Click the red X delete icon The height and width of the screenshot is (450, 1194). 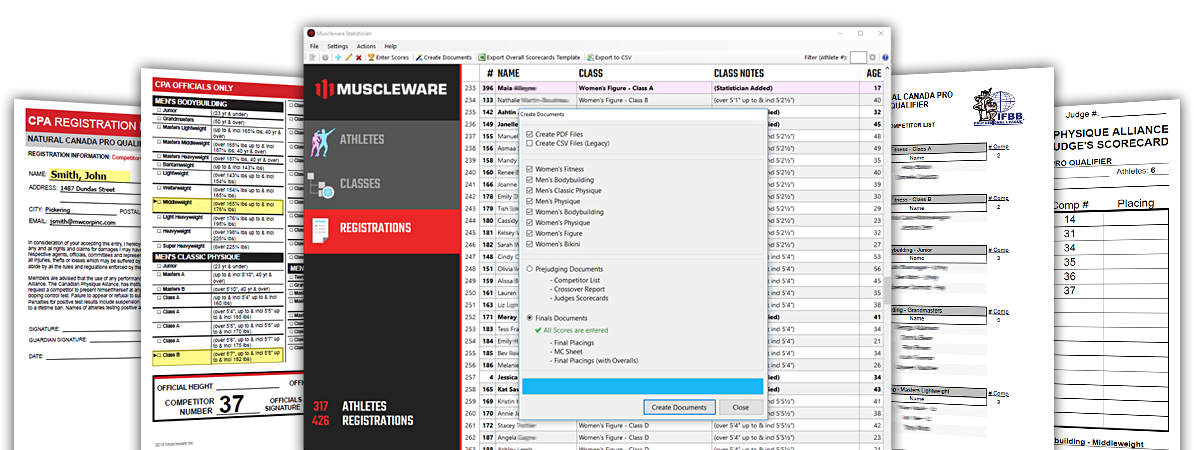tap(358, 58)
